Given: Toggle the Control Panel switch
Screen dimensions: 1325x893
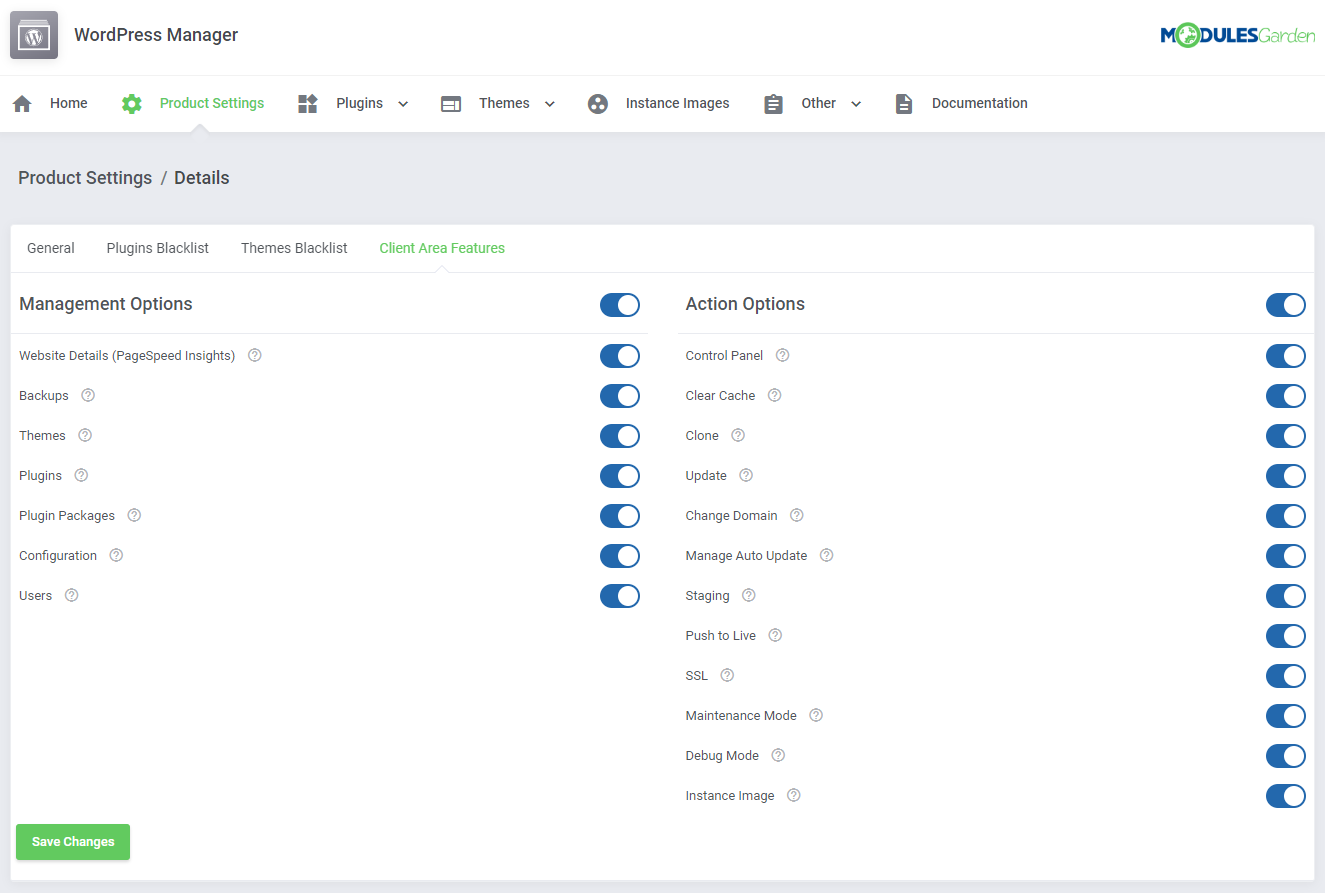Looking at the screenshot, I should pos(1286,356).
